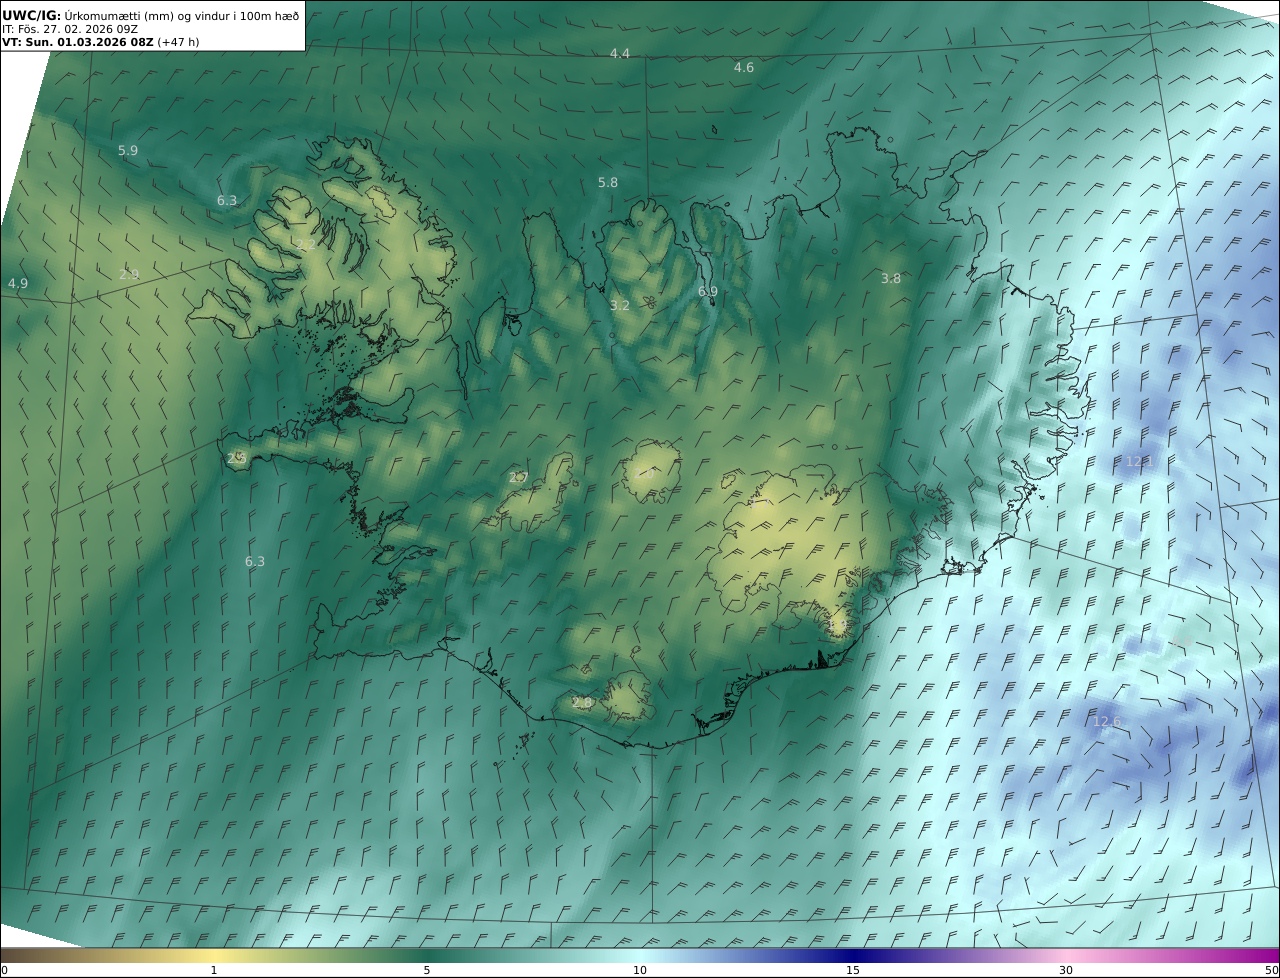Click the colorbar tick label 15
This screenshot has height=978, width=1280.
853,970
